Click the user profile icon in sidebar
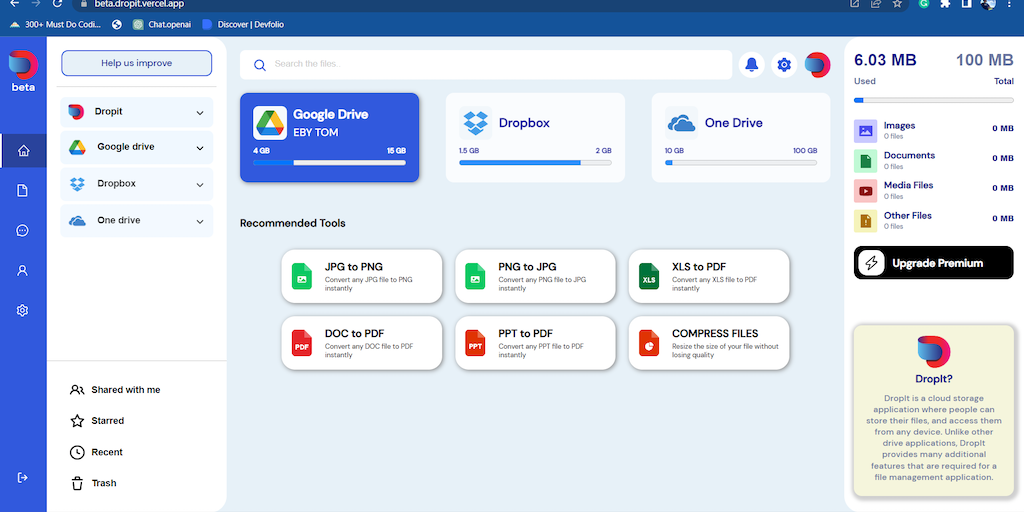 click(x=23, y=271)
